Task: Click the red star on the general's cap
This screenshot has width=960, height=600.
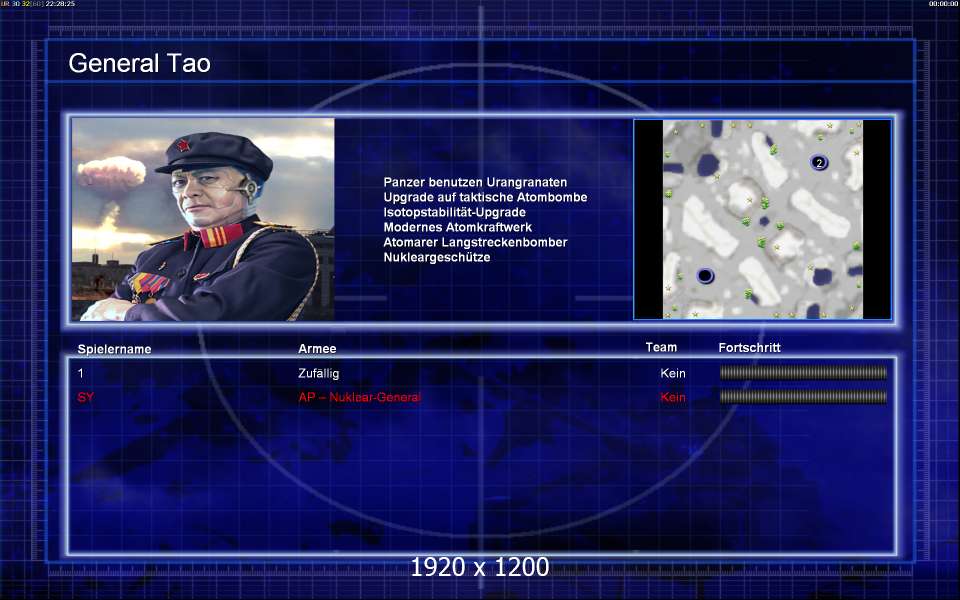Action: [x=182, y=145]
